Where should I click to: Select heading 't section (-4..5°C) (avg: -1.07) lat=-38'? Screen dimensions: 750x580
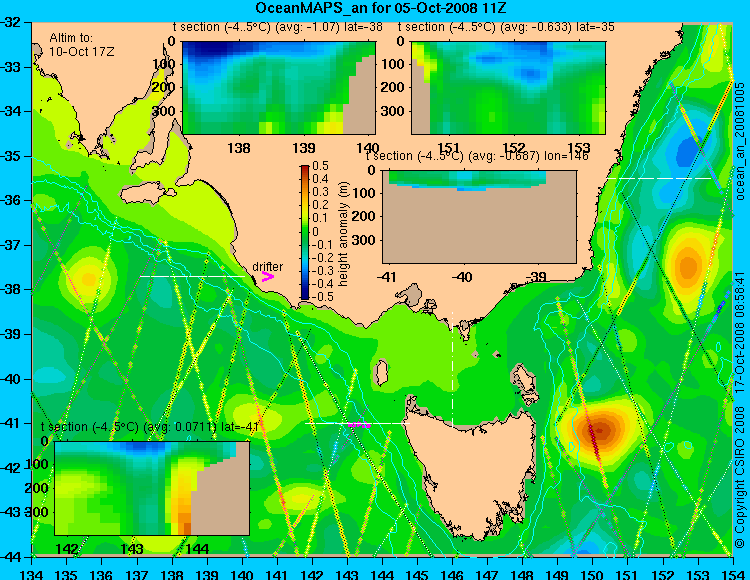(x=278, y=27)
